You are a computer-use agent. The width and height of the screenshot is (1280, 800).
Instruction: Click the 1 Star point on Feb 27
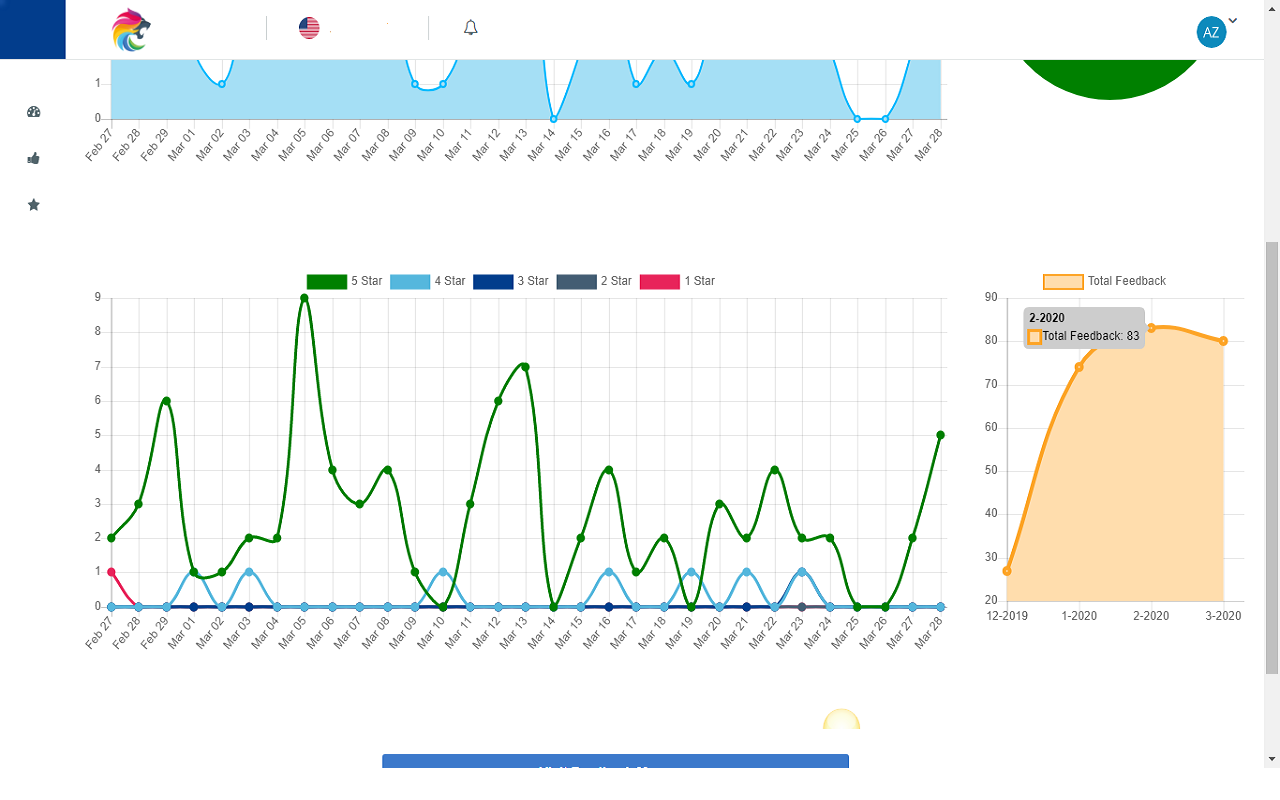click(x=111, y=572)
